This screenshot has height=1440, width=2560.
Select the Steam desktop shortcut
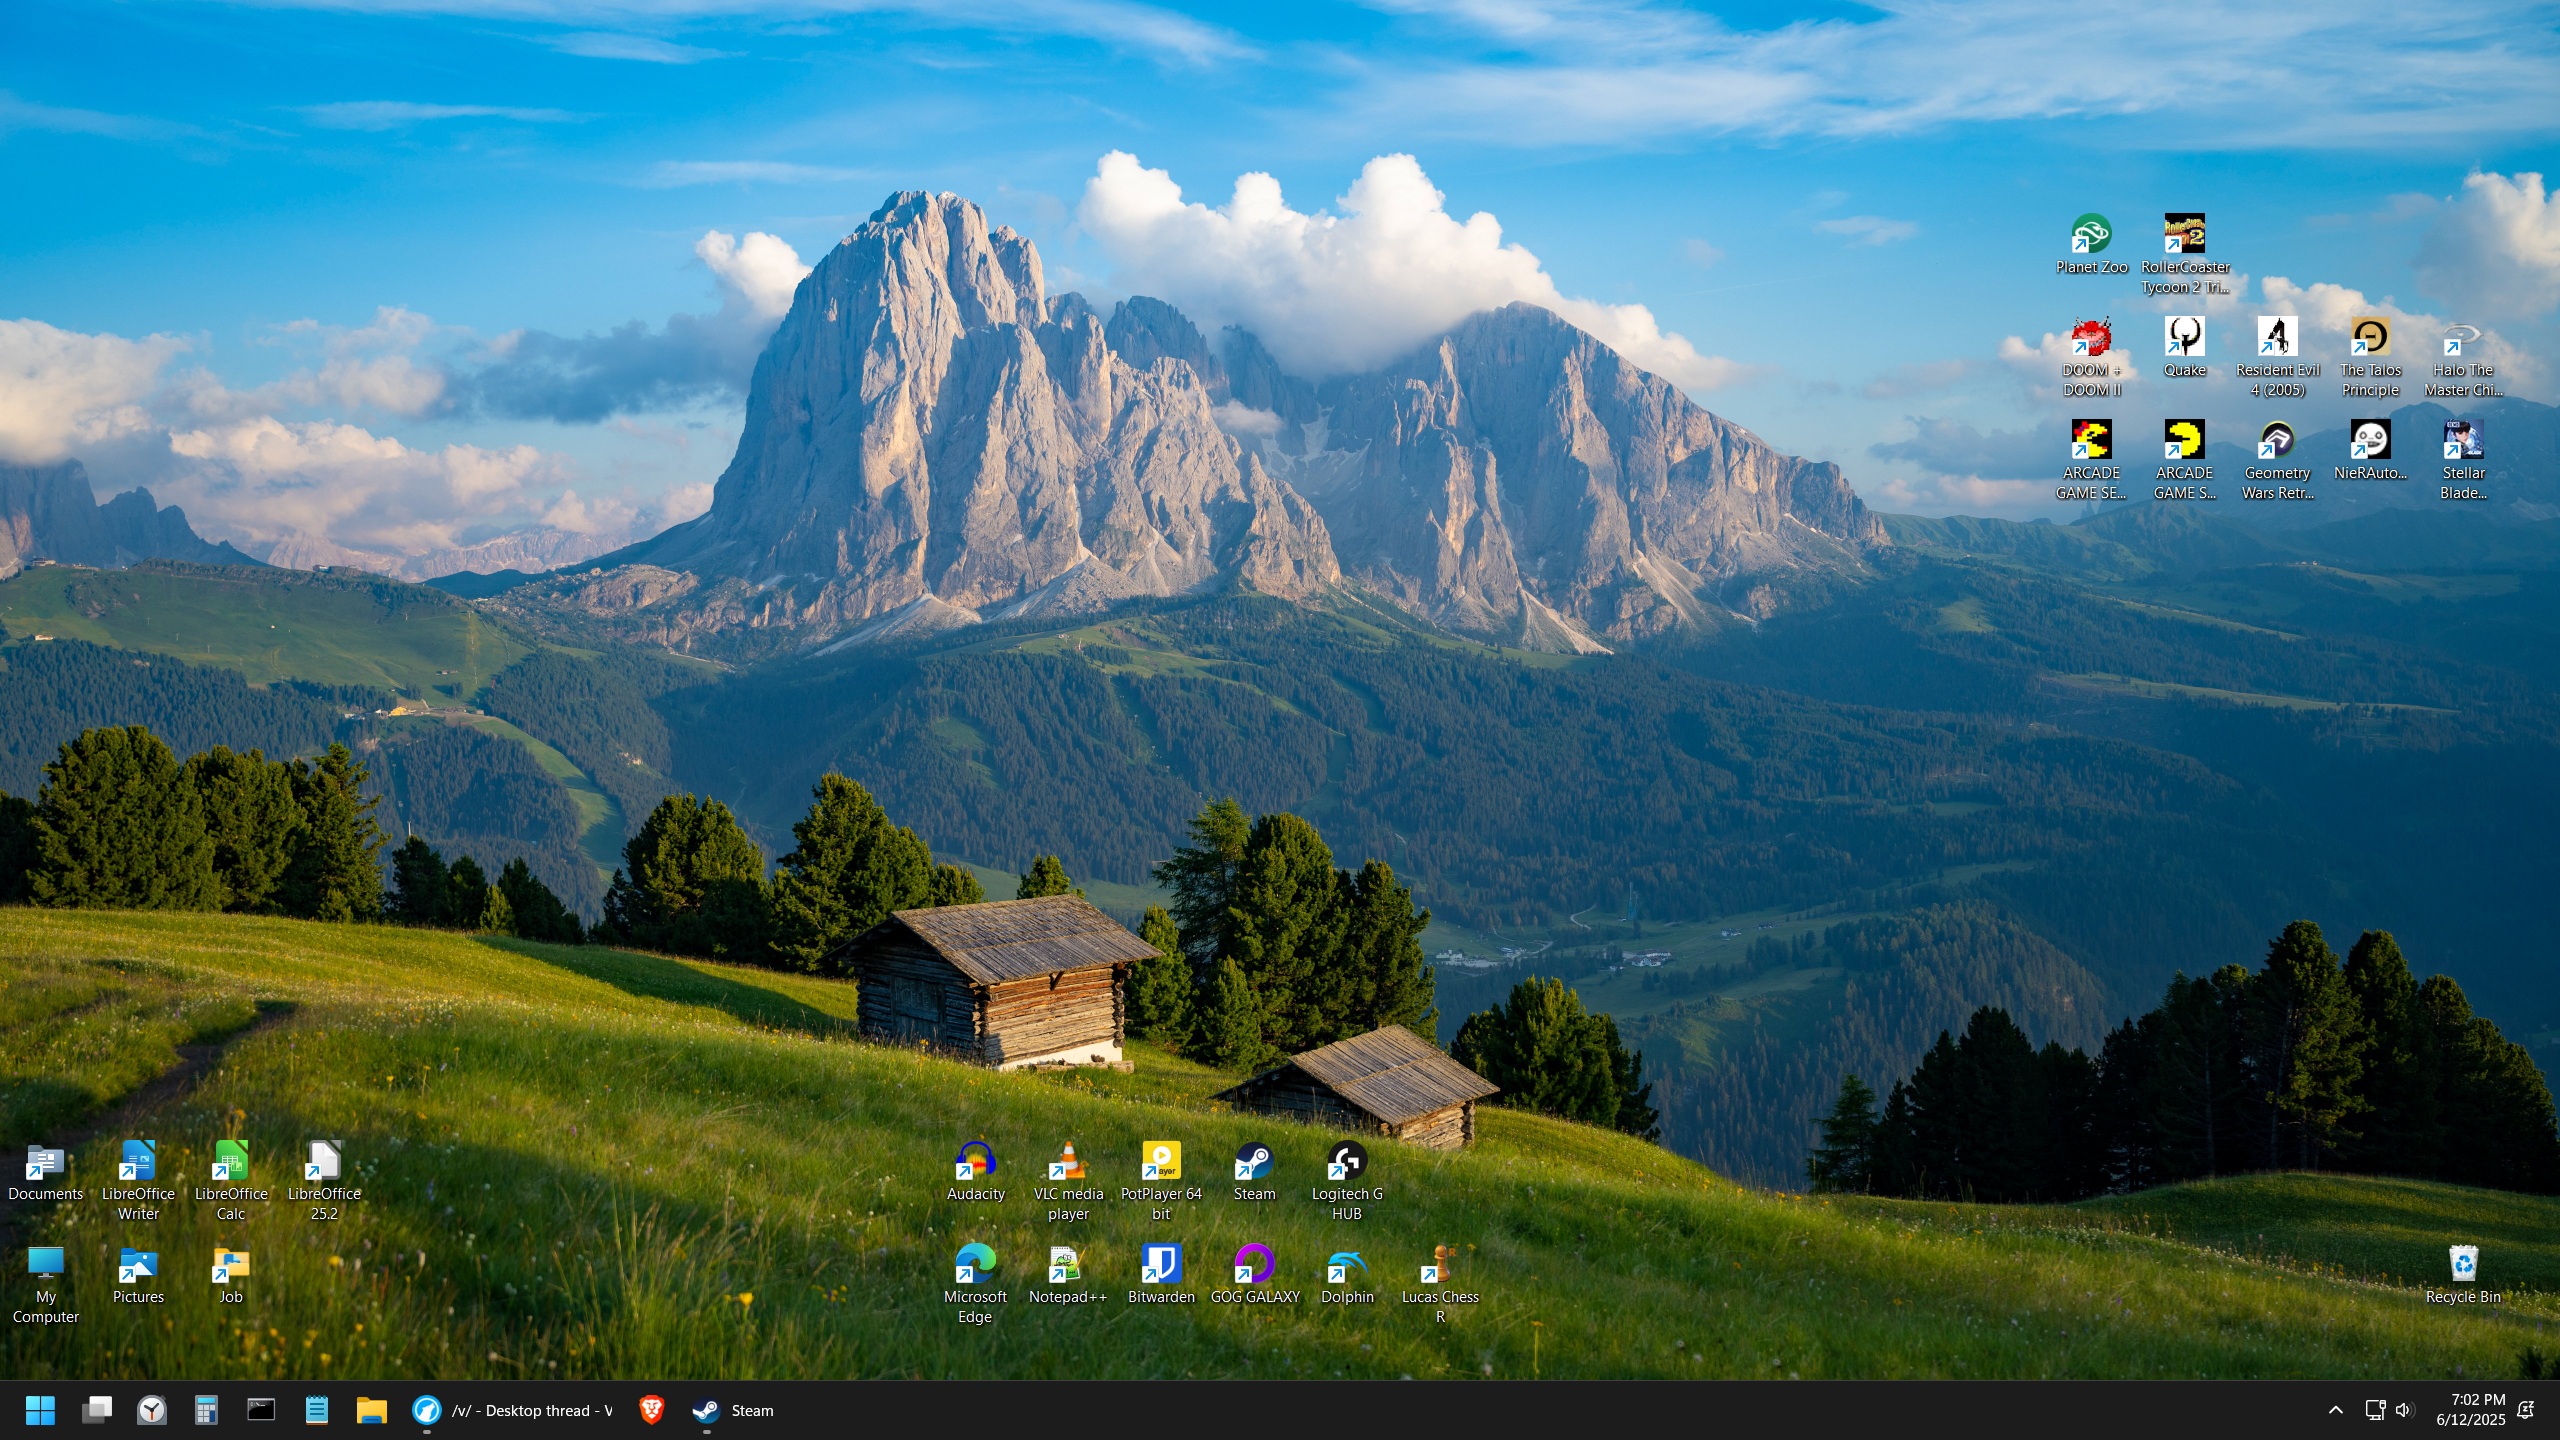point(1254,1171)
